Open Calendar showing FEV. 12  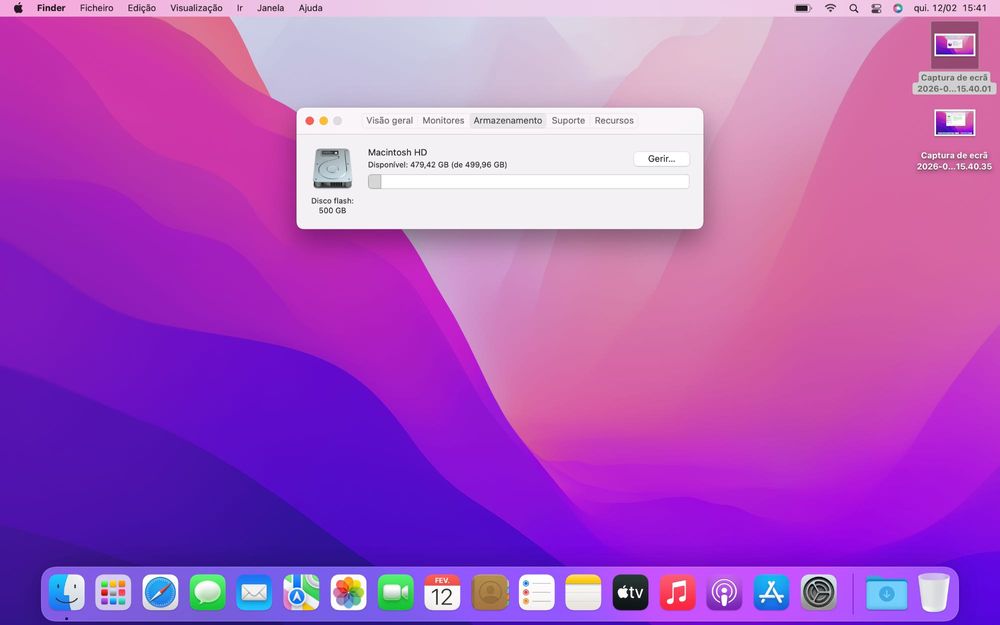coord(442,592)
